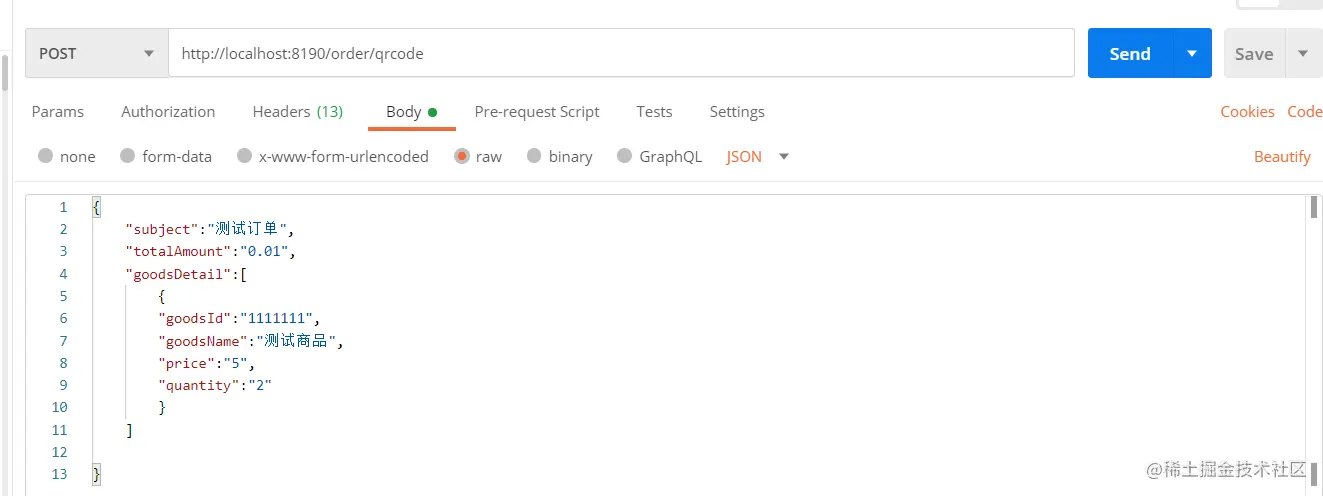Image resolution: width=1323 pixels, height=496 pixels.
Task: Click the "subject" line in the editor
Action: [x=210, y=229]
